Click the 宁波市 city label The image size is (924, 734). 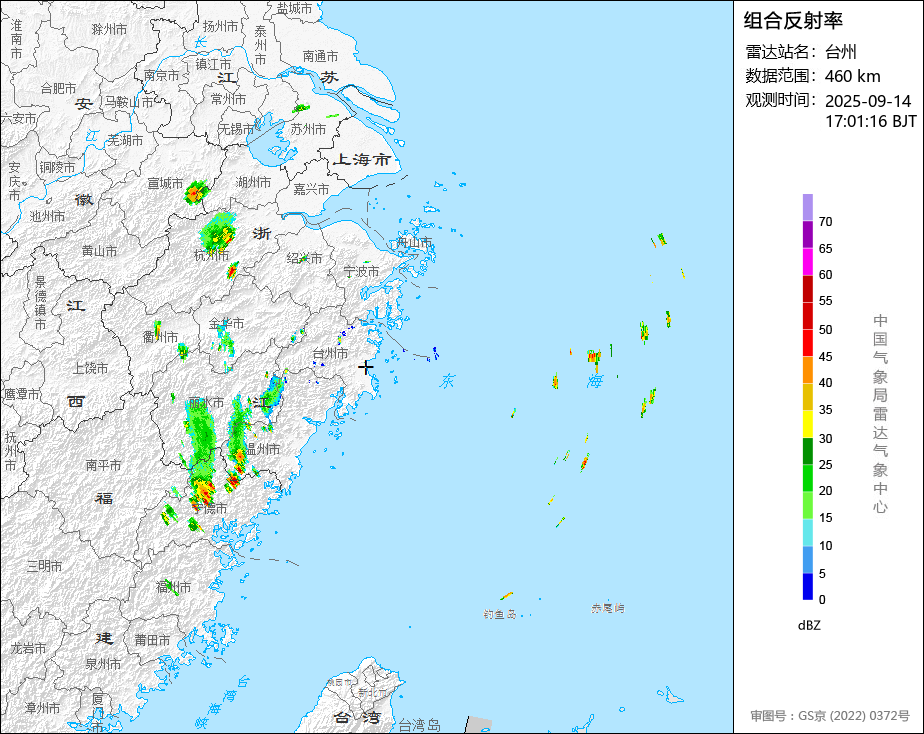[361, 271]
